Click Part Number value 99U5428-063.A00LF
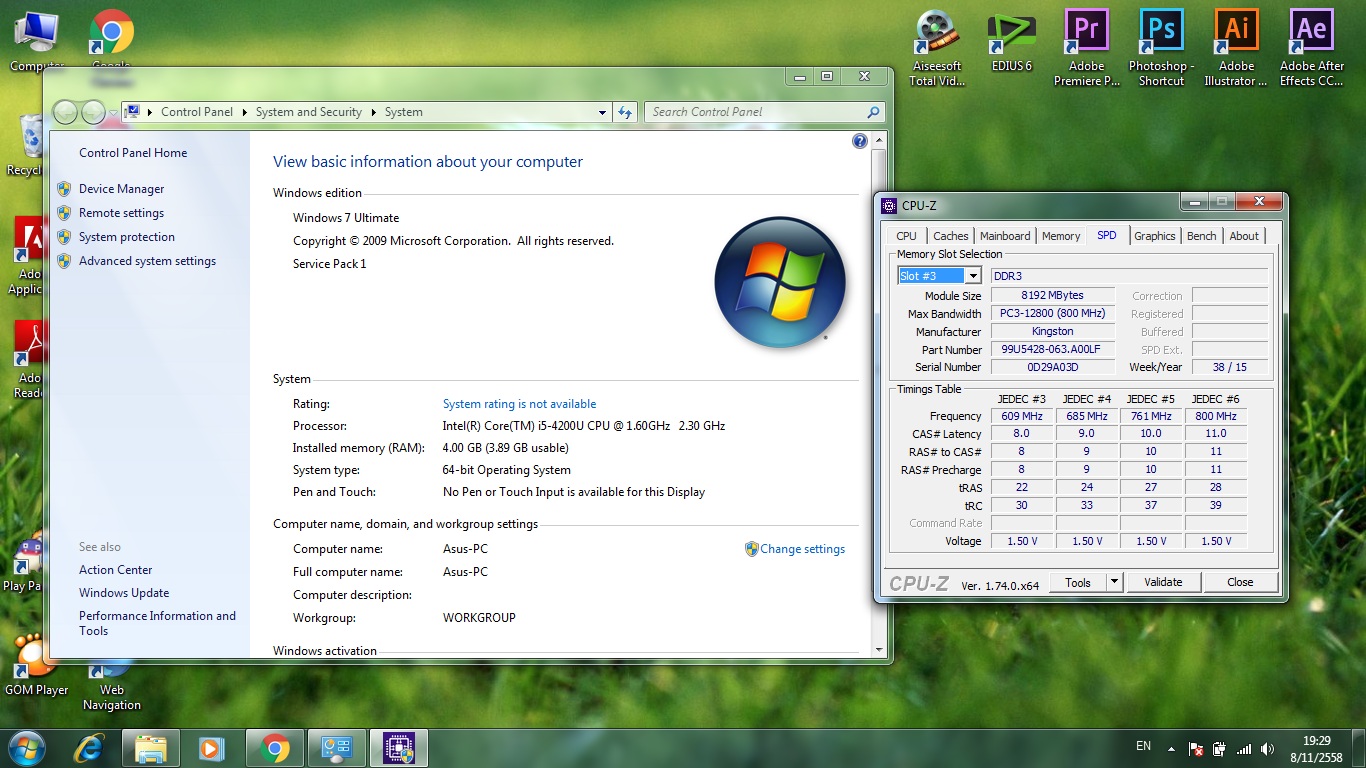The height and width of the screenshot is (768, 1366). 1051,350
